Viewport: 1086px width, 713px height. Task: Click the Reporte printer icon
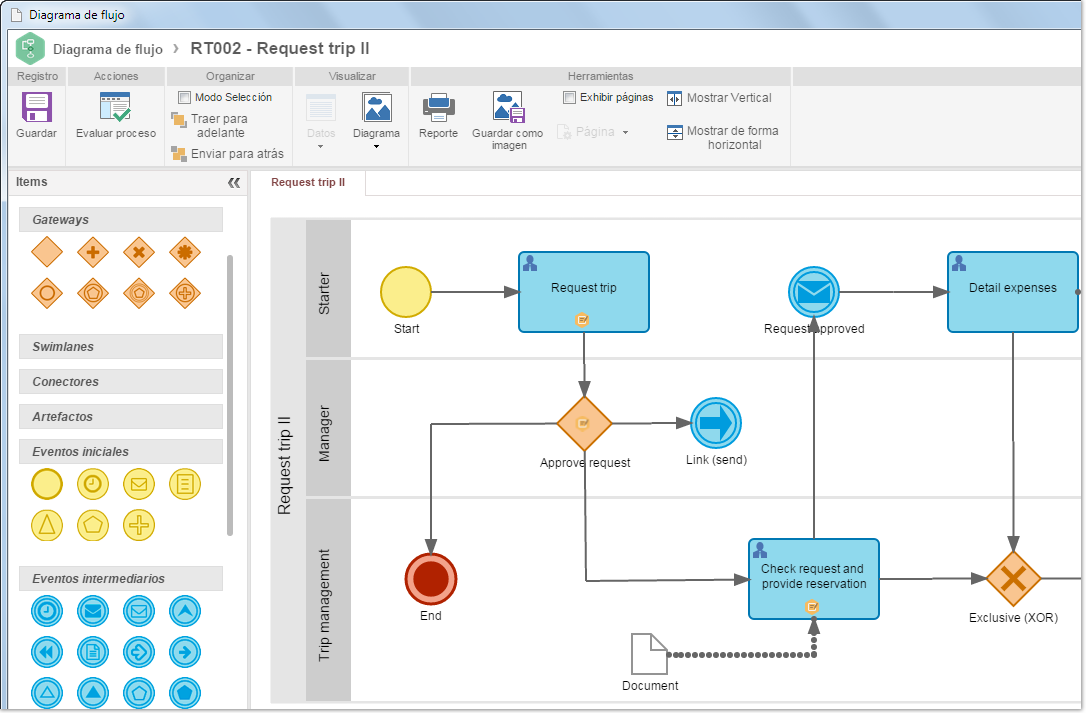tap(438, 107)
